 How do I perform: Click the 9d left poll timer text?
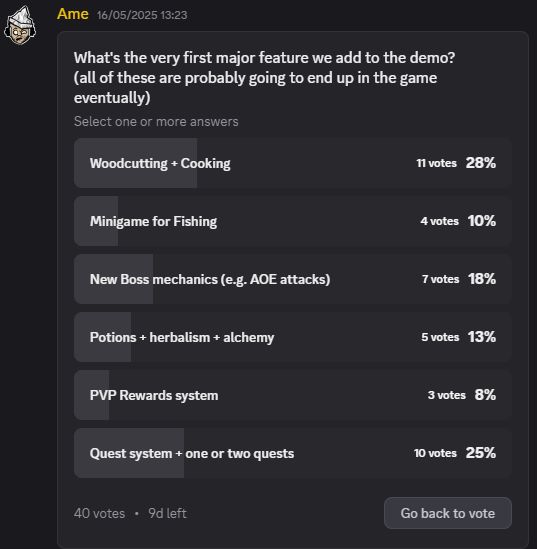coord(167,514)
